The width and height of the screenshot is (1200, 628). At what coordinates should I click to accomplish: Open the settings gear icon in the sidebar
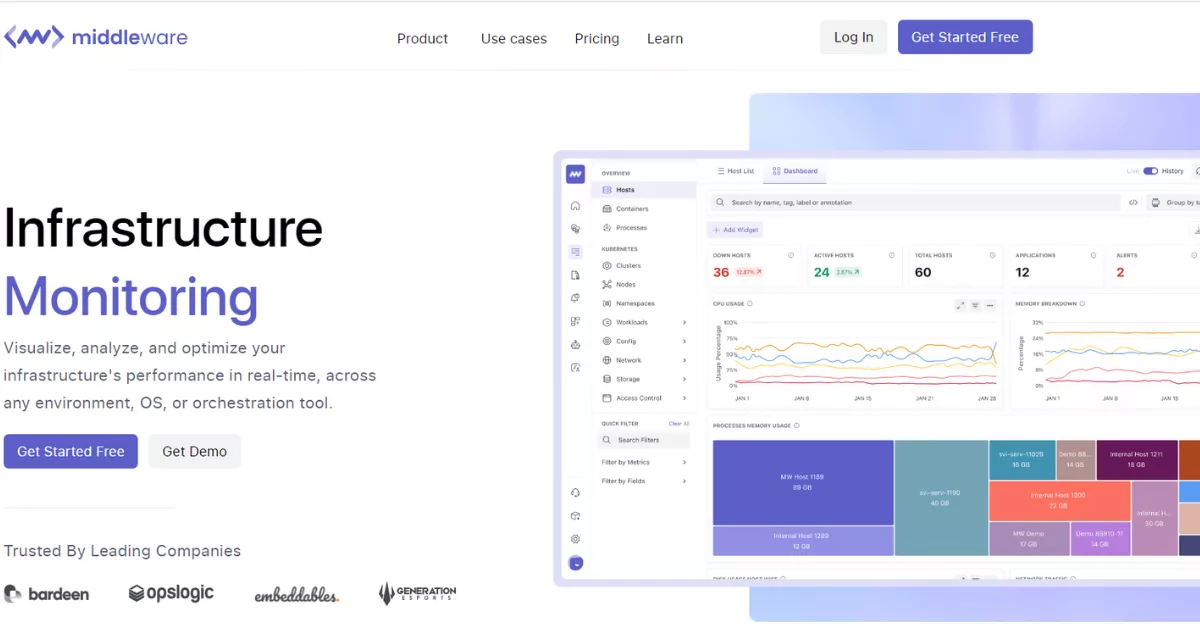click(x=575, y=539)
